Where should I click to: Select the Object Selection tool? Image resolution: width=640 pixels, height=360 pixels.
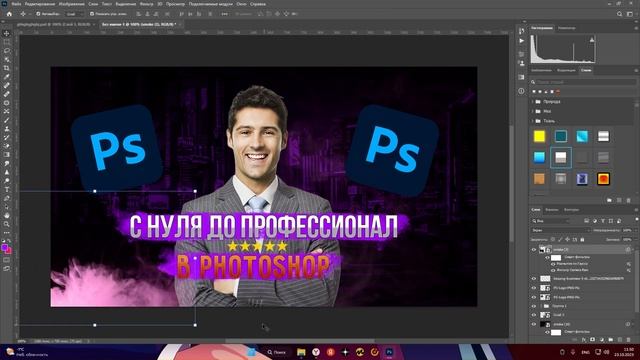(7, 59)
